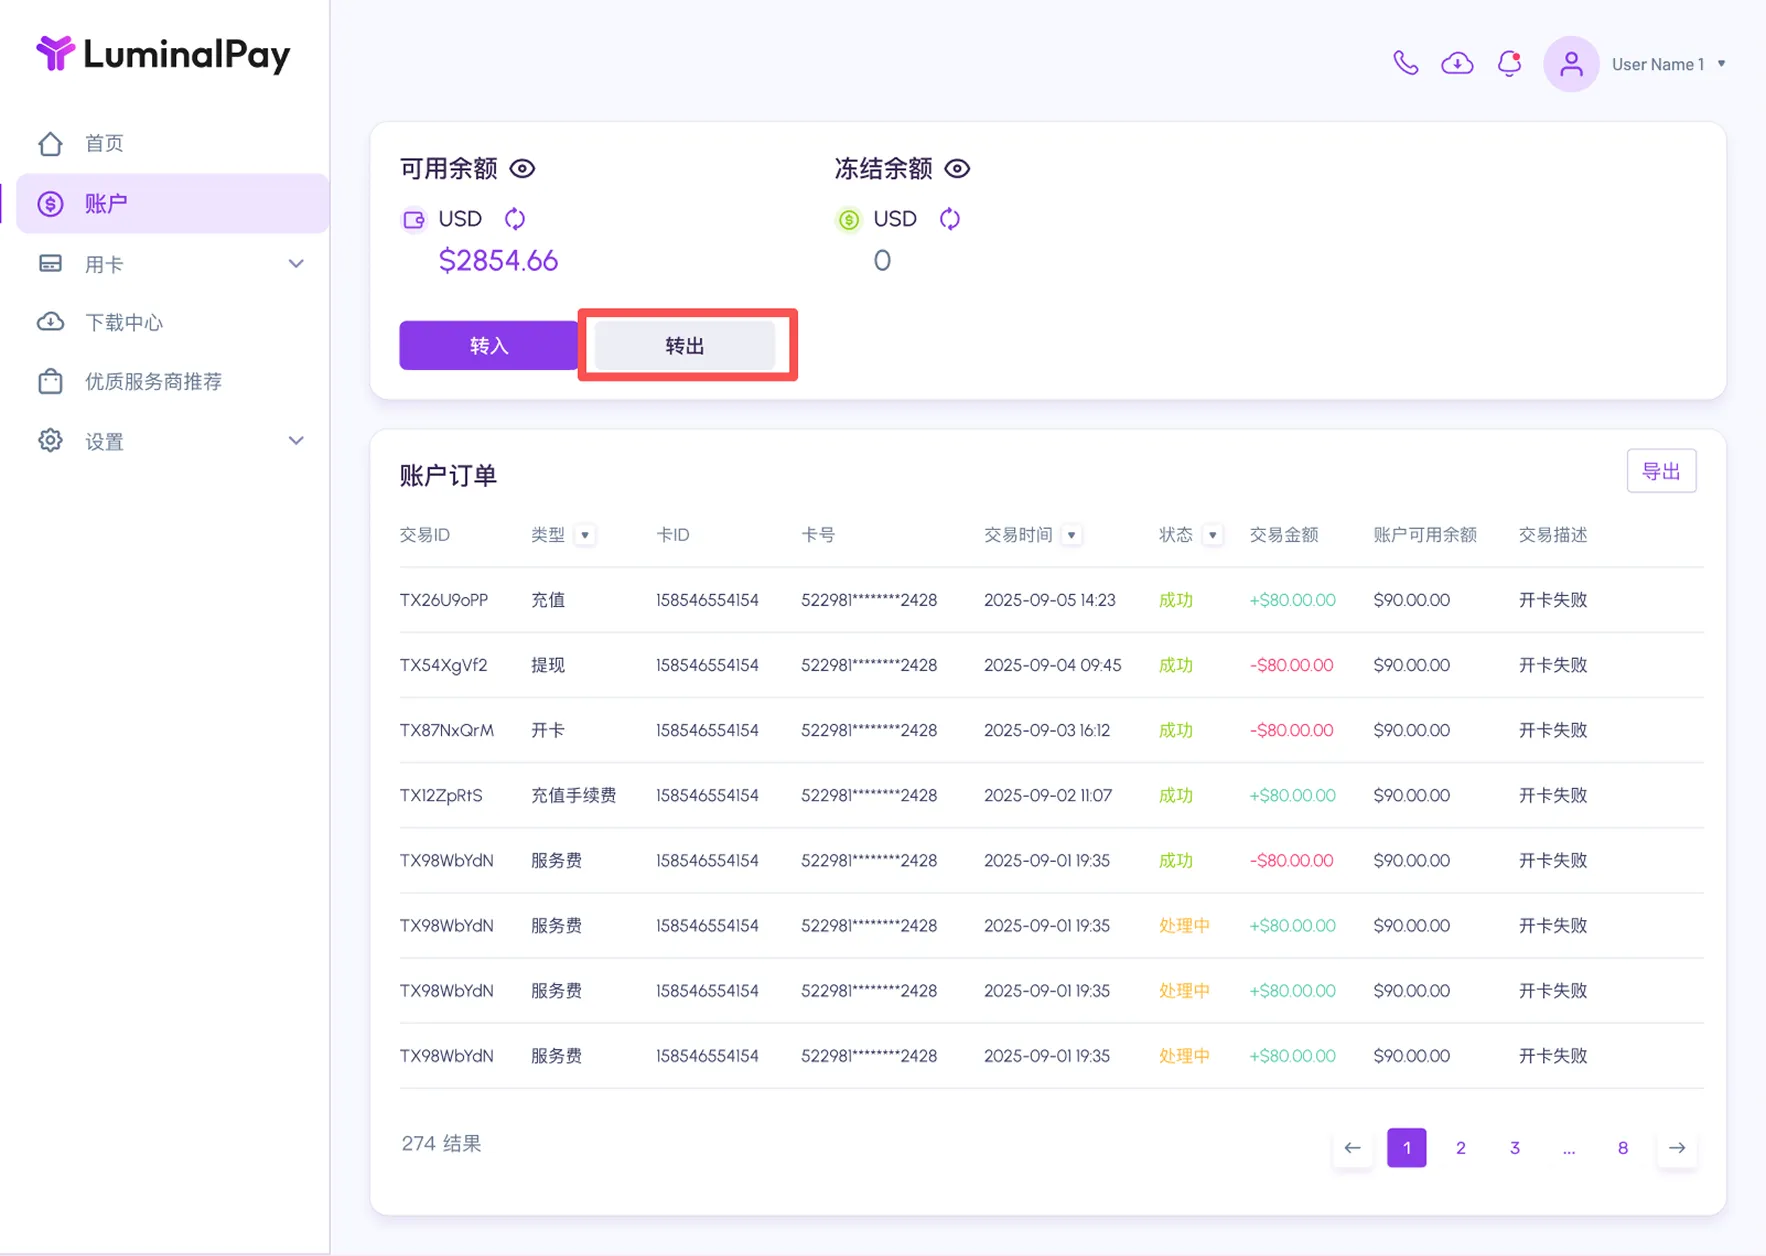Expand the 用卡 submenu chevron
The width and height of the screenshot is (1766, 1256).
pyautogui.click(x=296, y=264)
